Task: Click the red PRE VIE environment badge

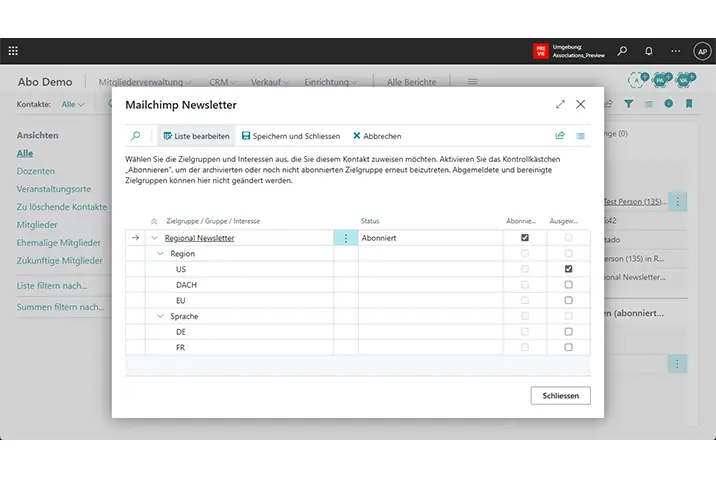Action: tap(541, 51)
